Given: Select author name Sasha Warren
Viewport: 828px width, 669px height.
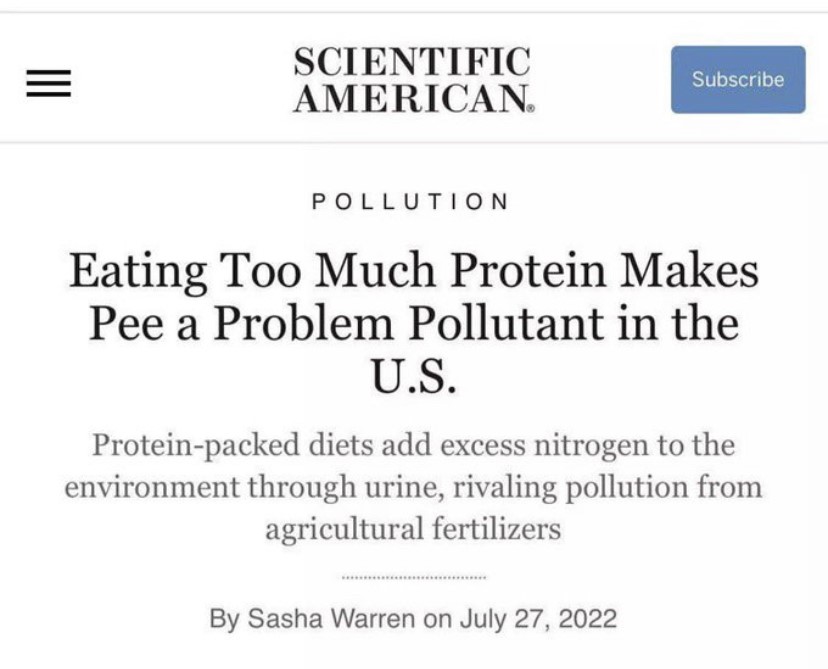Looking at the screenshot, I should [x=328, y=617].
